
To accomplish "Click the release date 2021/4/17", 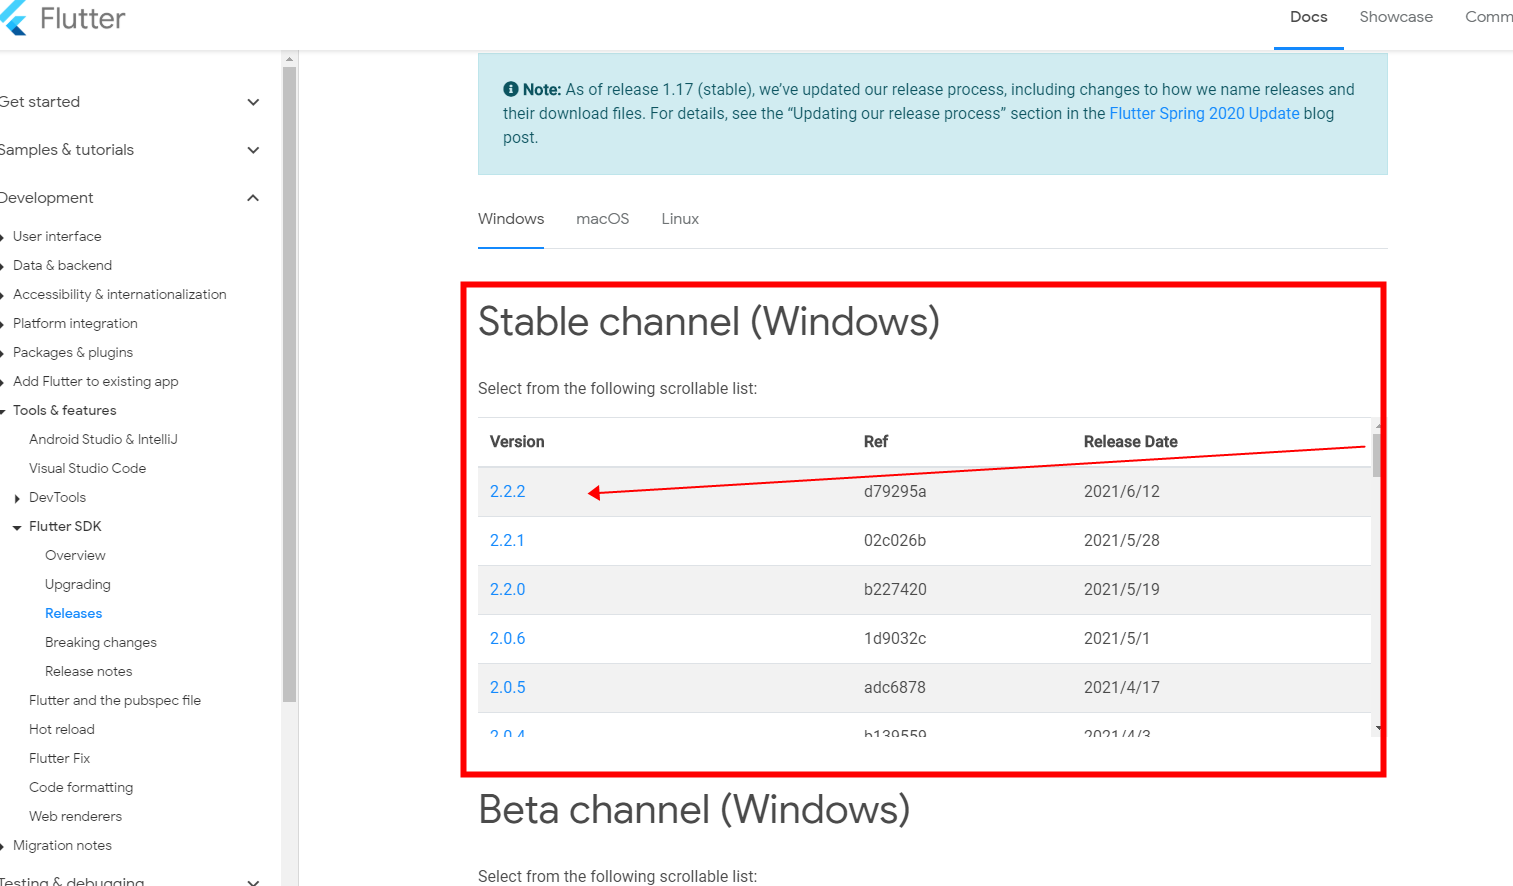I will point(1122,688).
